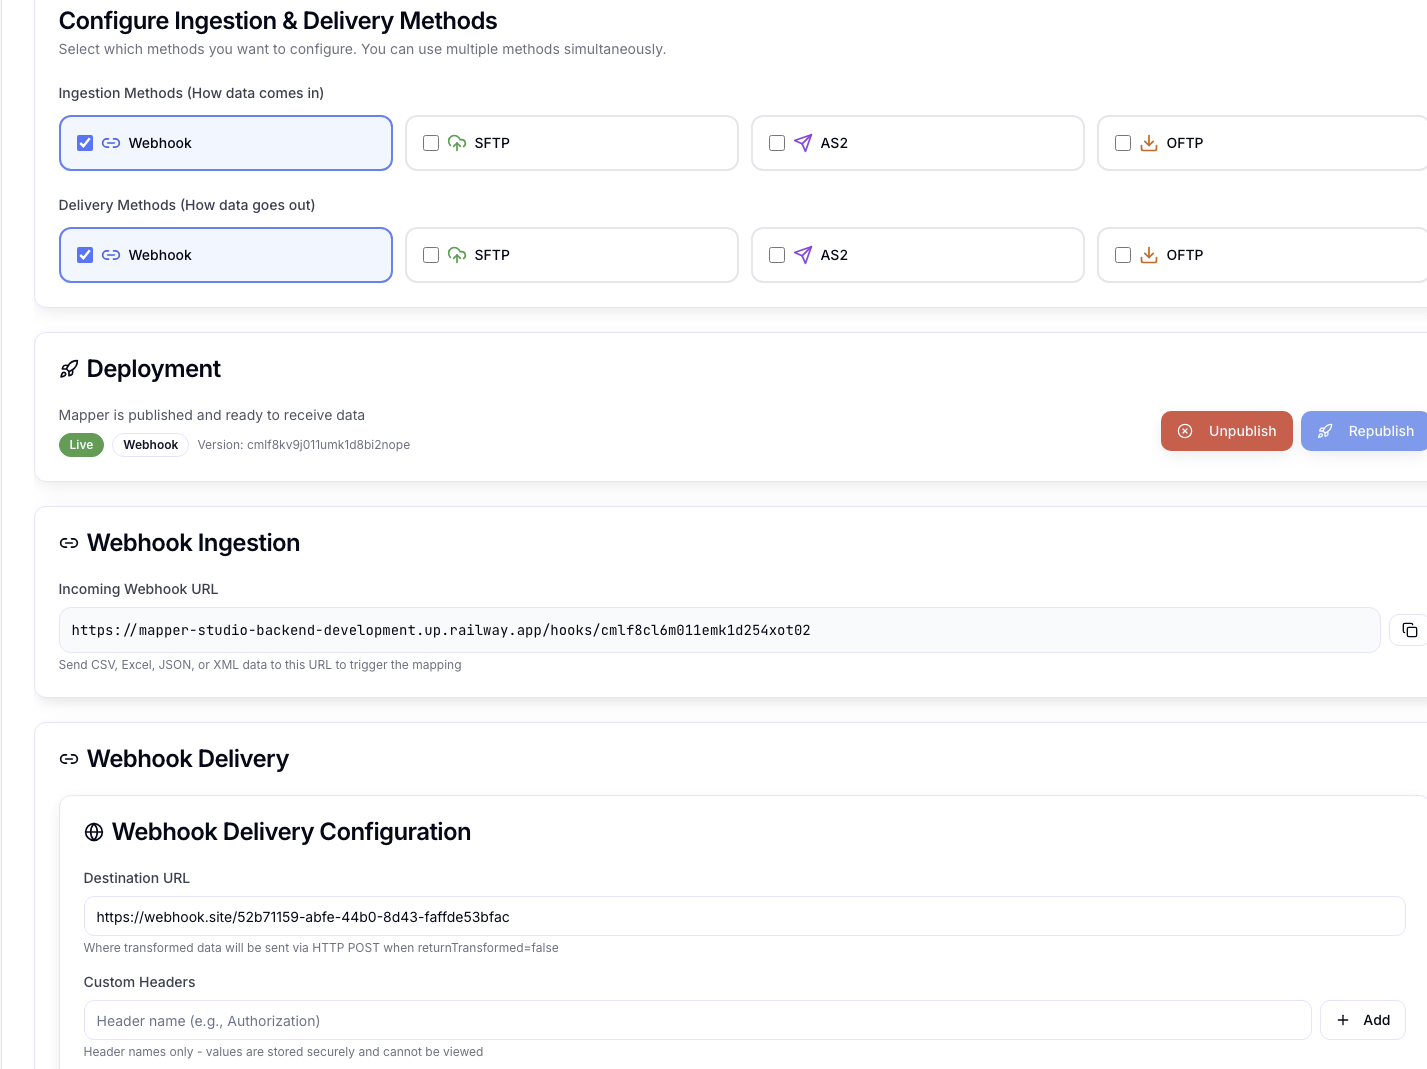The image size is (1427, 1069).
Task: Click the Incoming Webhook URL text box
Action: [x=719, y=630]
